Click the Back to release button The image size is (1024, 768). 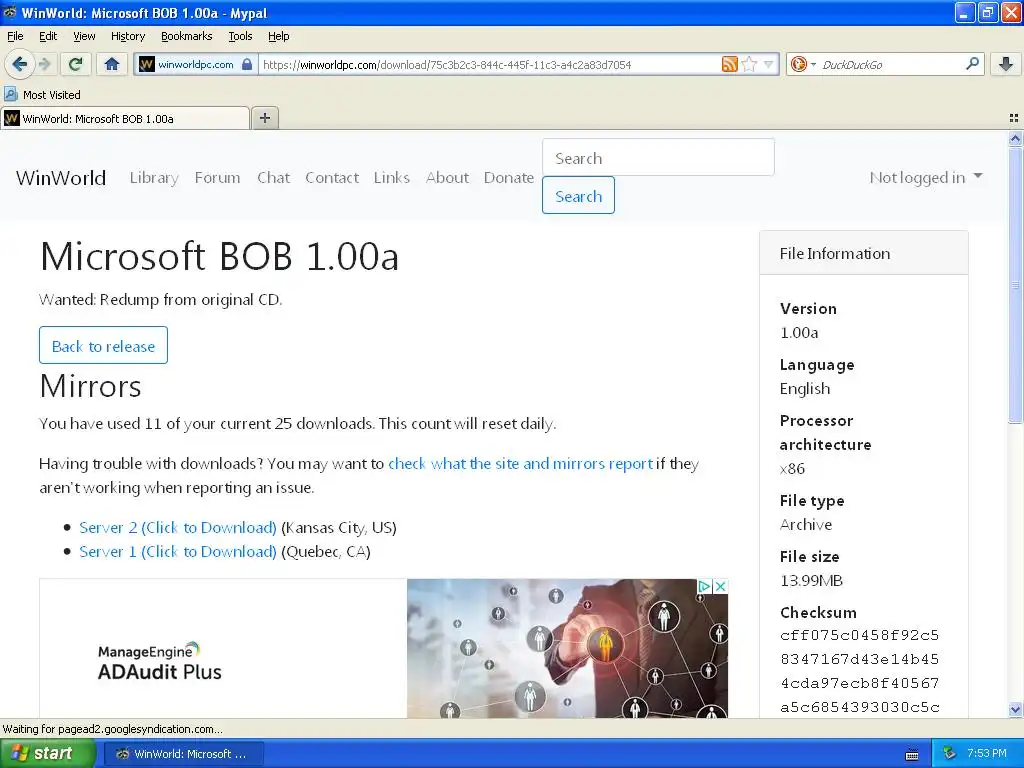click(x=103, y=345)
